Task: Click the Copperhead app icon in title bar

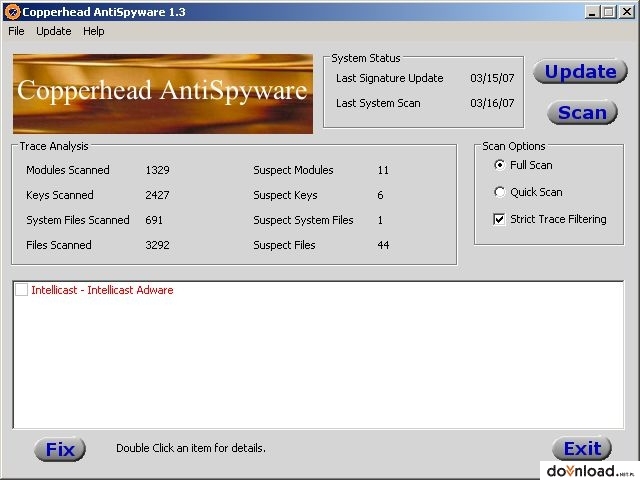Action: [x=12, y=11]
